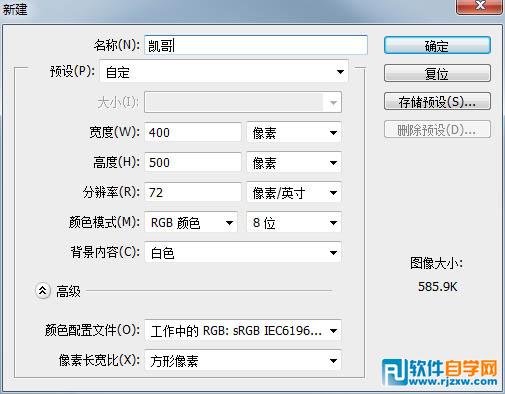Click the 名称 field containing 凯哥
This screenshot has width=505, height=394.
(x=256, y=45)
